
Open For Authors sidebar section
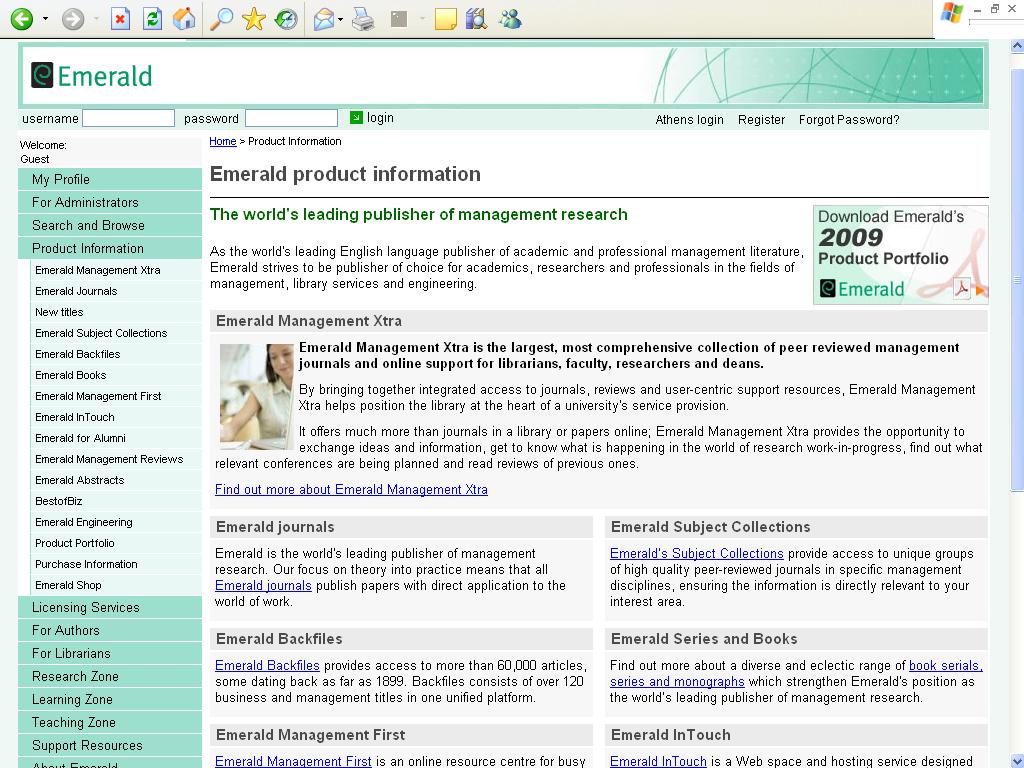click(110, 630)
